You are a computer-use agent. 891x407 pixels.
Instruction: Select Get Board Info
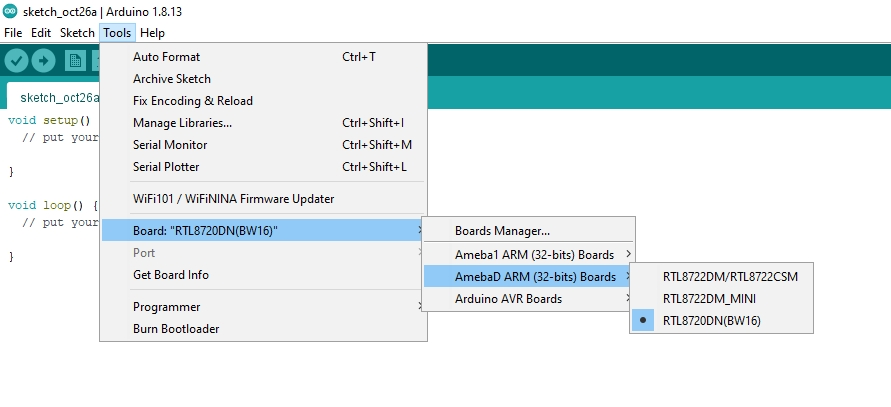(x=264, y=275)
